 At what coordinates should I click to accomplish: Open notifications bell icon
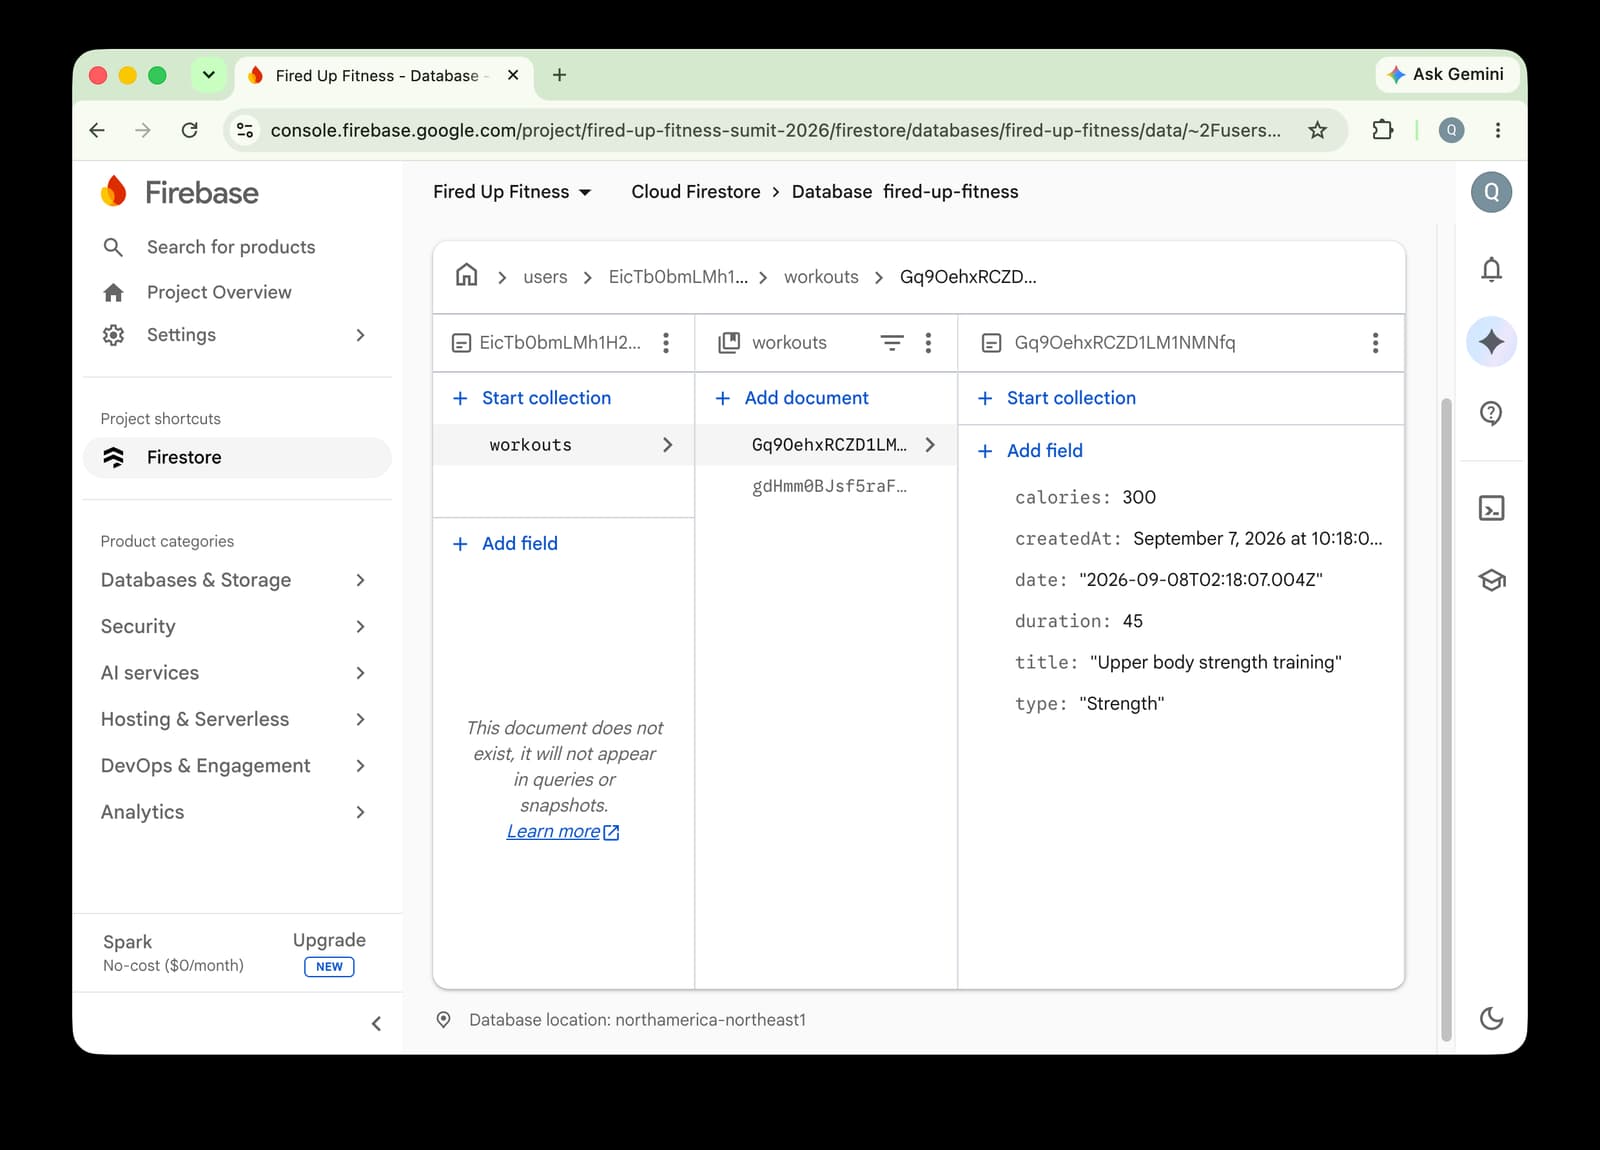pos(1491,269)
